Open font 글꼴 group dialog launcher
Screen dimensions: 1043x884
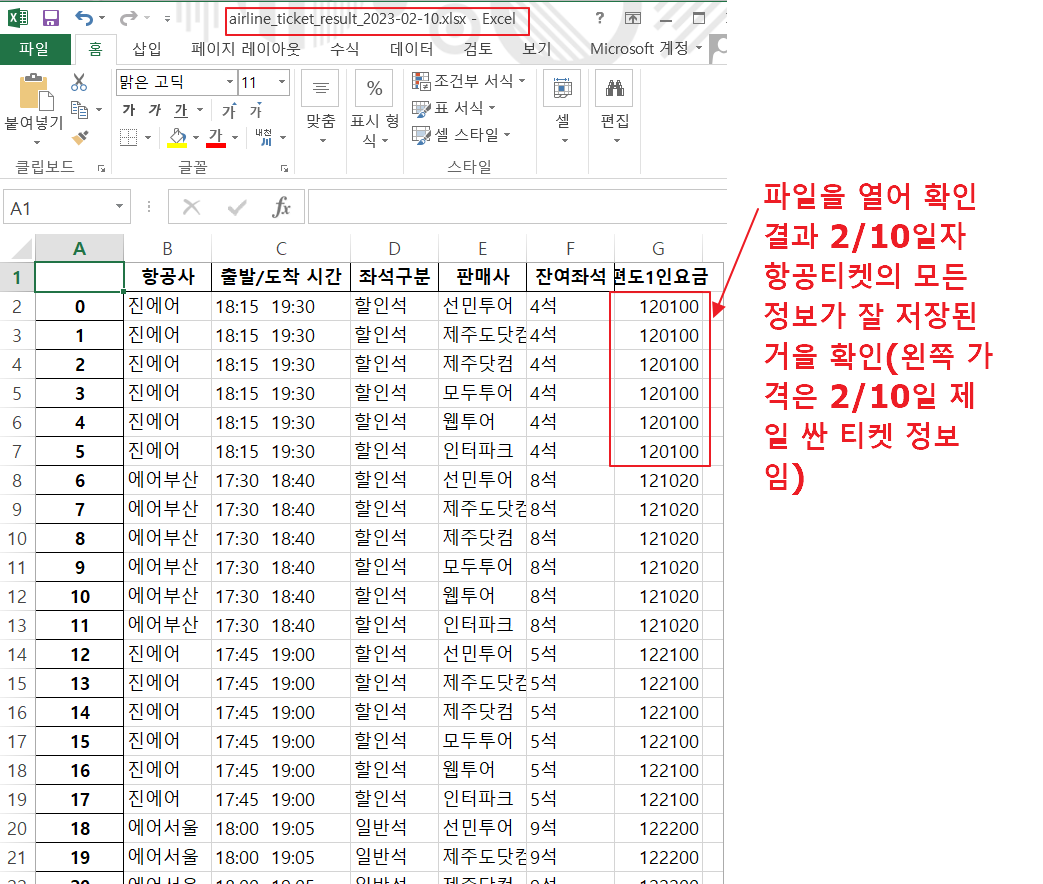click(284, 168)
